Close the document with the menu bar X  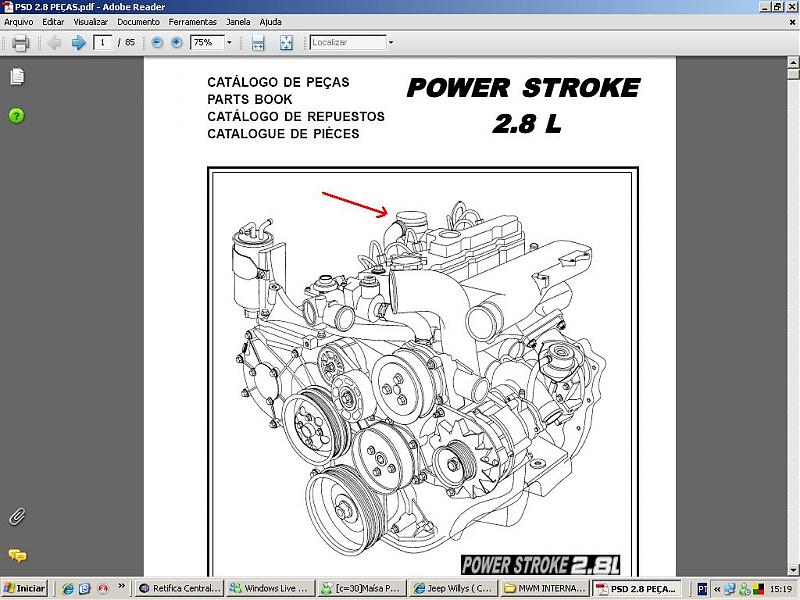pos(792,22)
